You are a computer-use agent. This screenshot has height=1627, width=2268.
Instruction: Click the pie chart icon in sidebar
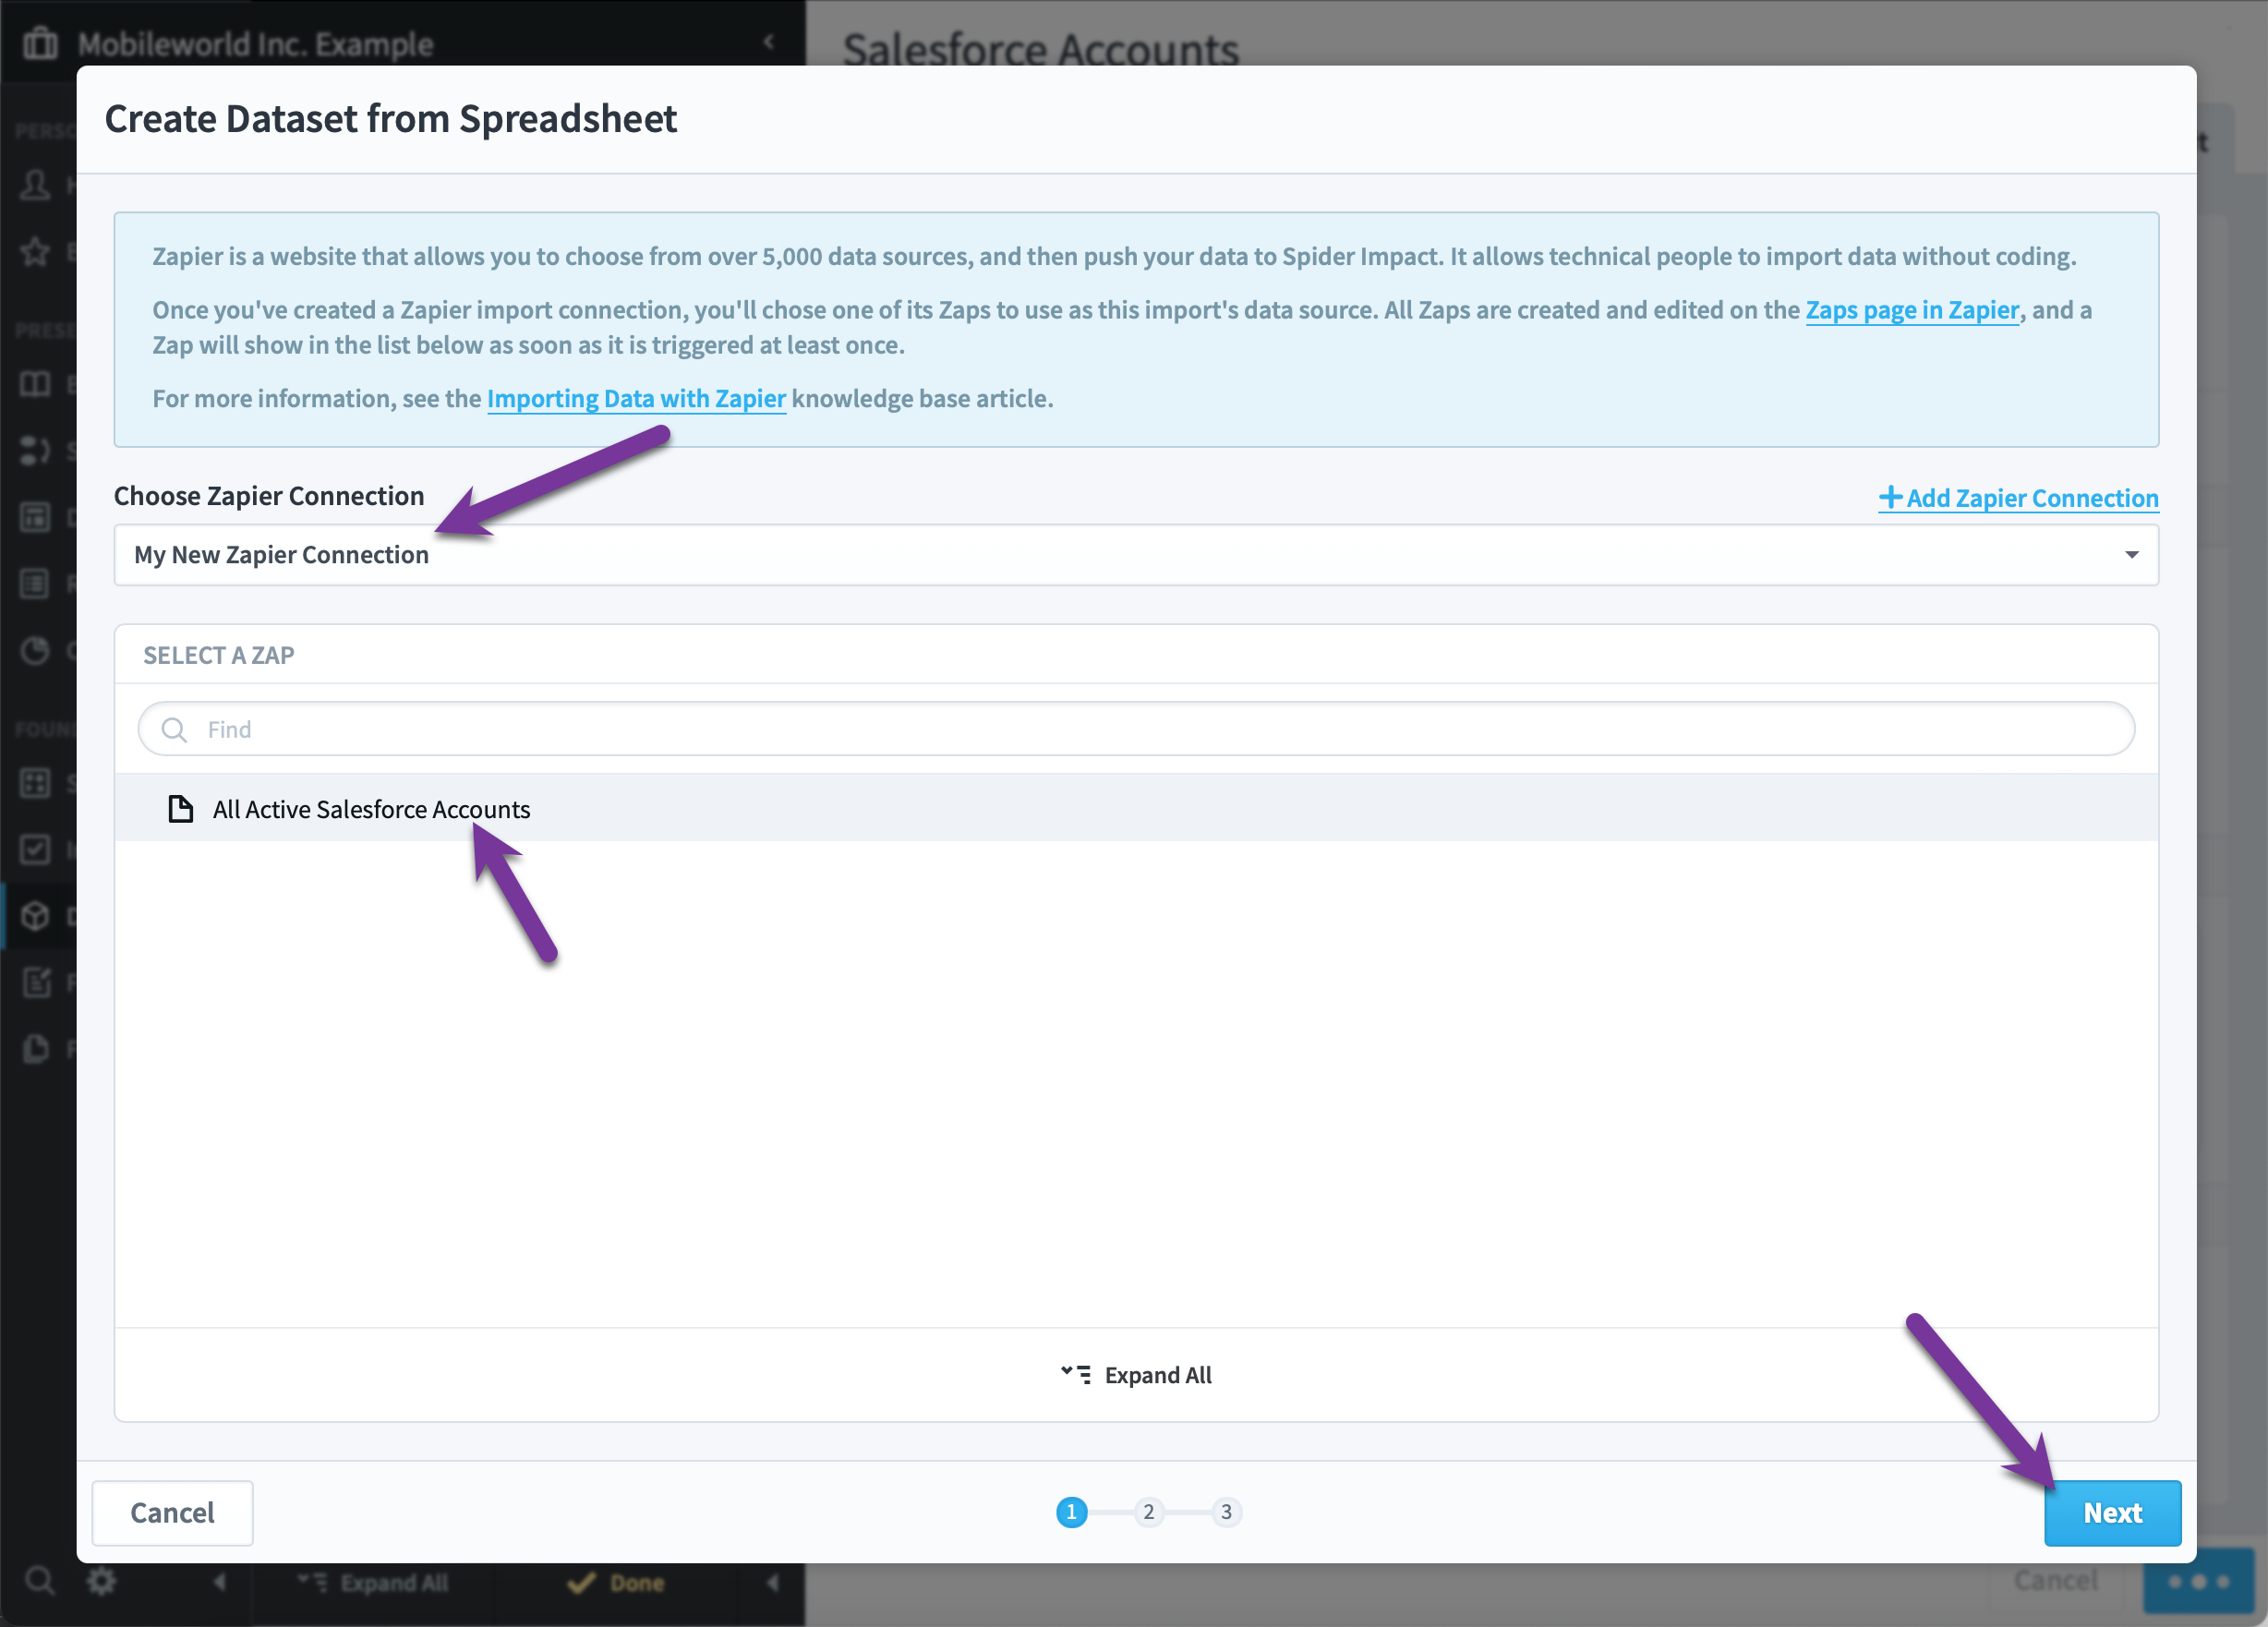coord(35,650)
